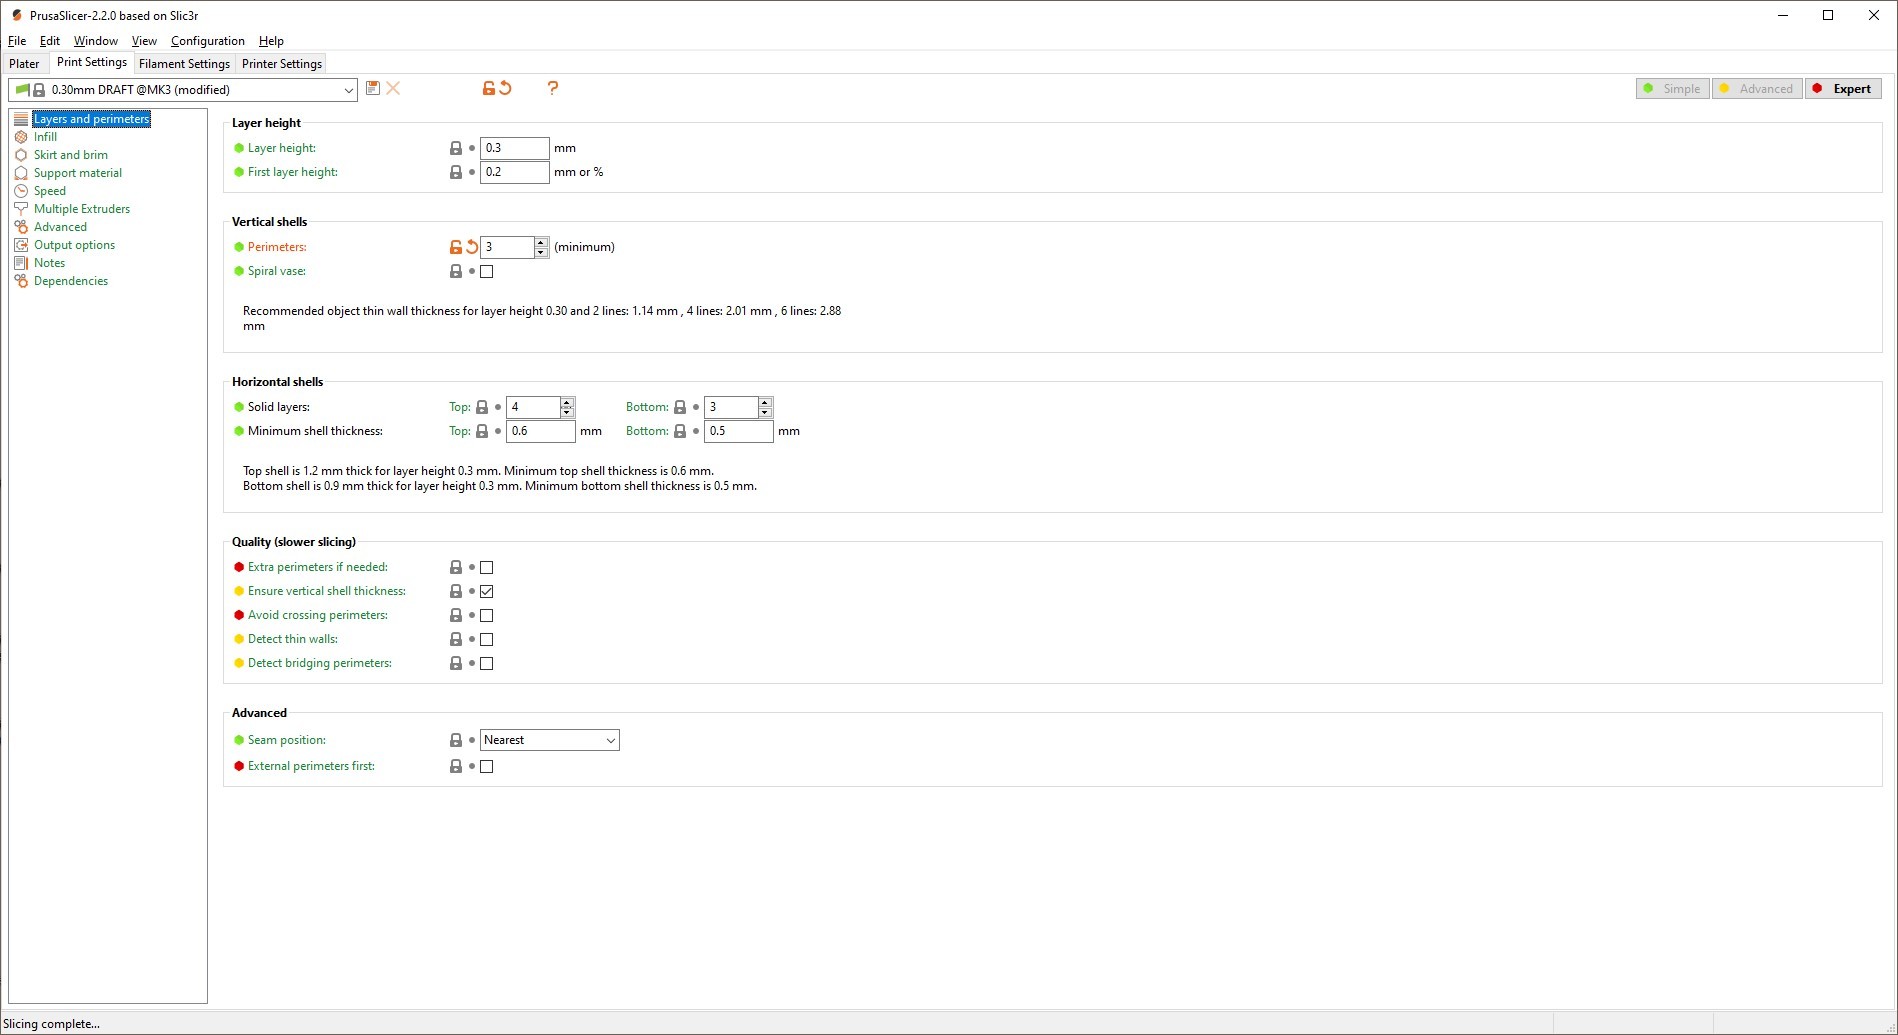Switch to the Filament Settings tab

[x=184, y=64]
